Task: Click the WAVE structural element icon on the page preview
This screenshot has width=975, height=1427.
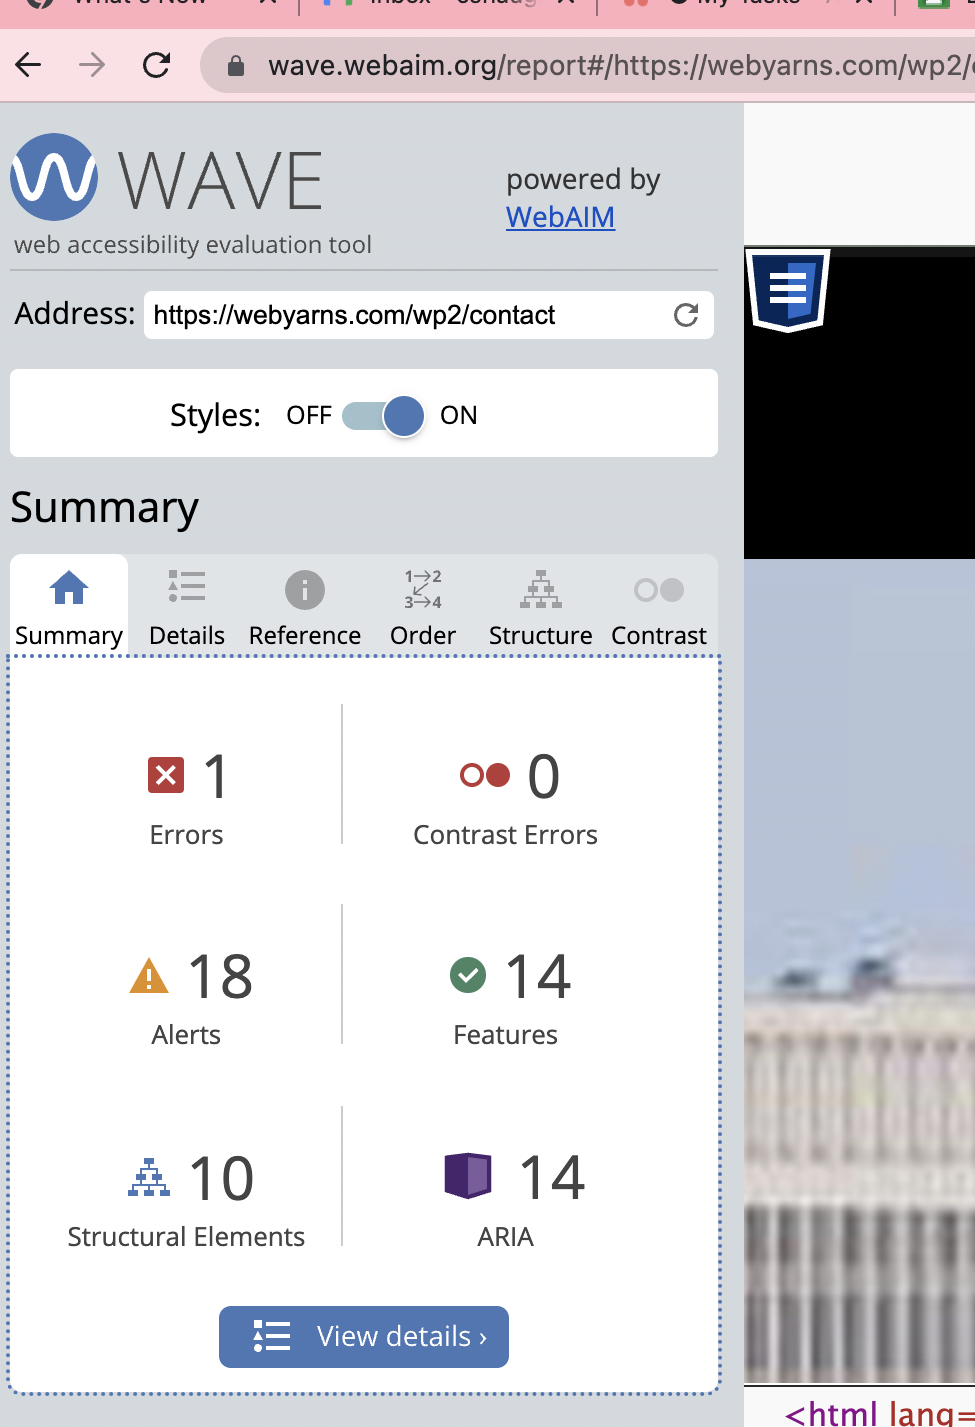Action: point(788,290)
